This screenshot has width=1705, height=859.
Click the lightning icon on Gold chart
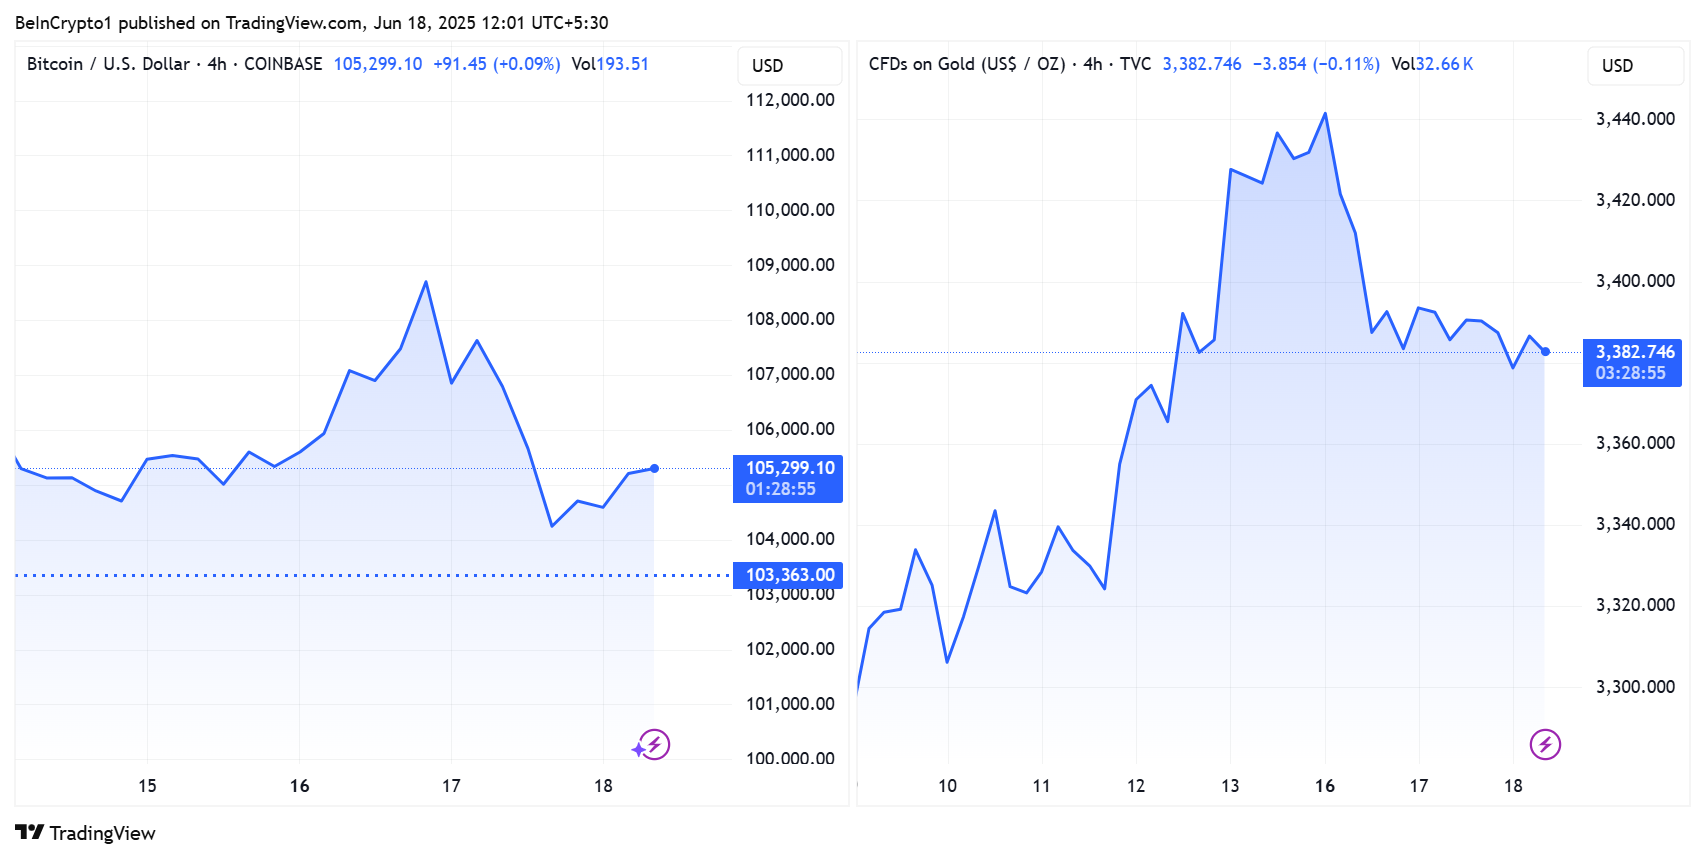[x=1545, y=744]
